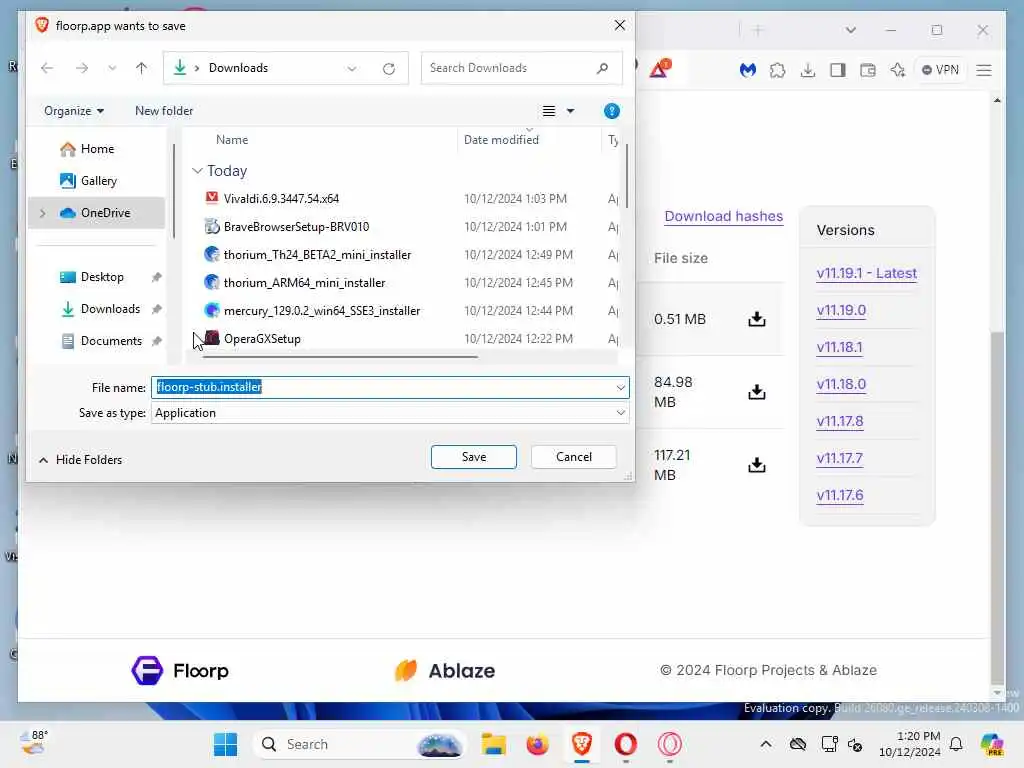
Task: Open version v11.19.1 - Latest
Action: 867,273
